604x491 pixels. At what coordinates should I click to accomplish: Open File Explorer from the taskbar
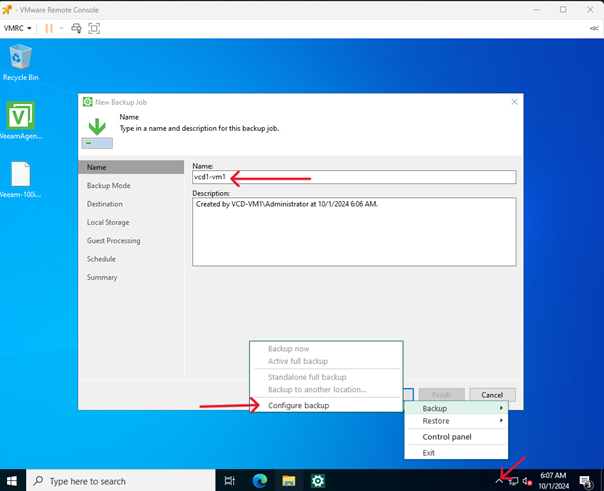click(x=288, y=481)
